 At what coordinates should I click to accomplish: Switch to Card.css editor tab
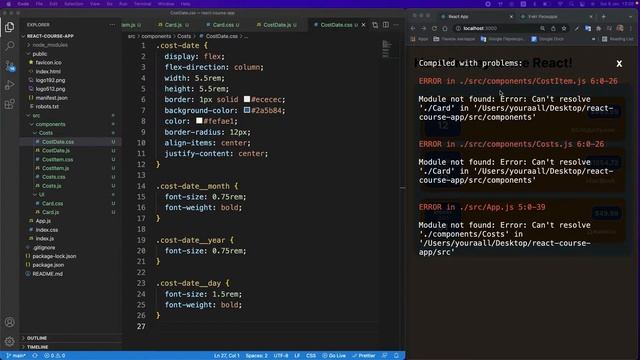click(223, 25)
